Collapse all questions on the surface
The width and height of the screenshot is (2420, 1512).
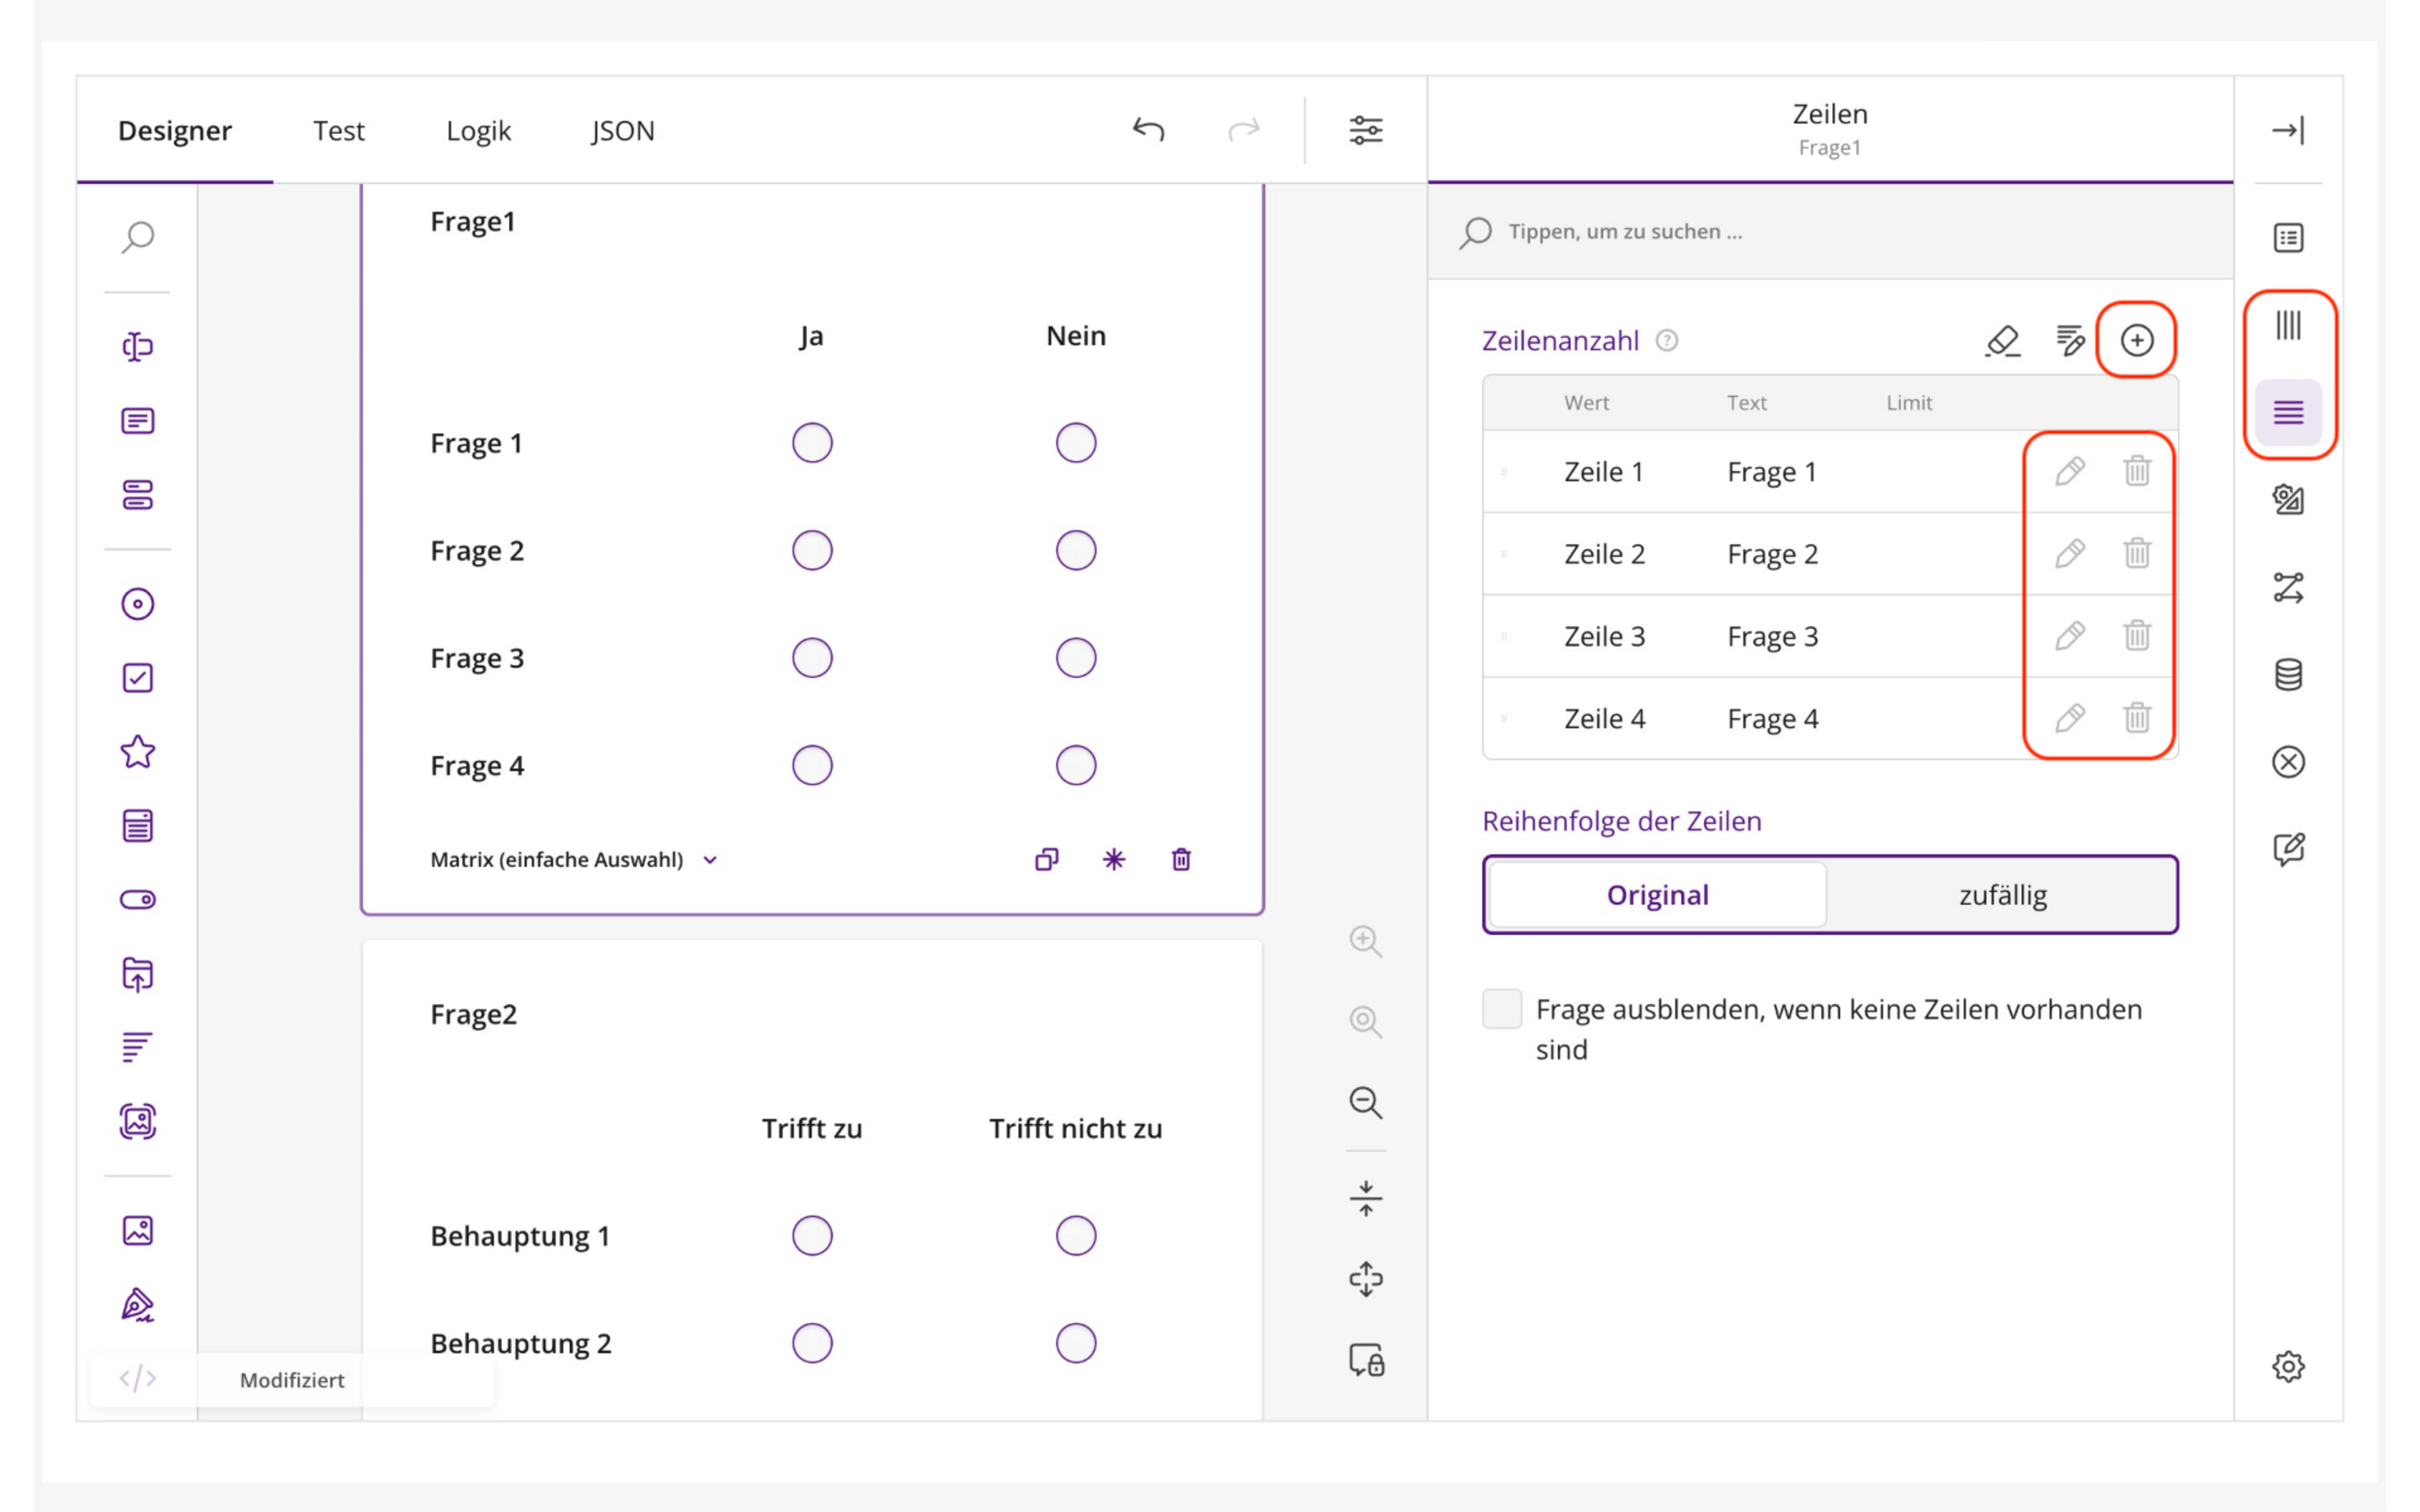(1366, 1198)
